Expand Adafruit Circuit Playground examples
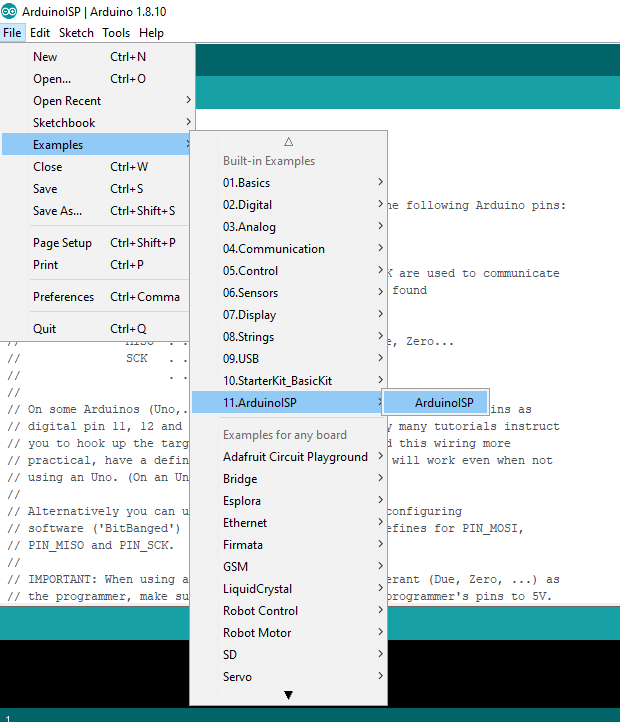 (x=288, y=457)
